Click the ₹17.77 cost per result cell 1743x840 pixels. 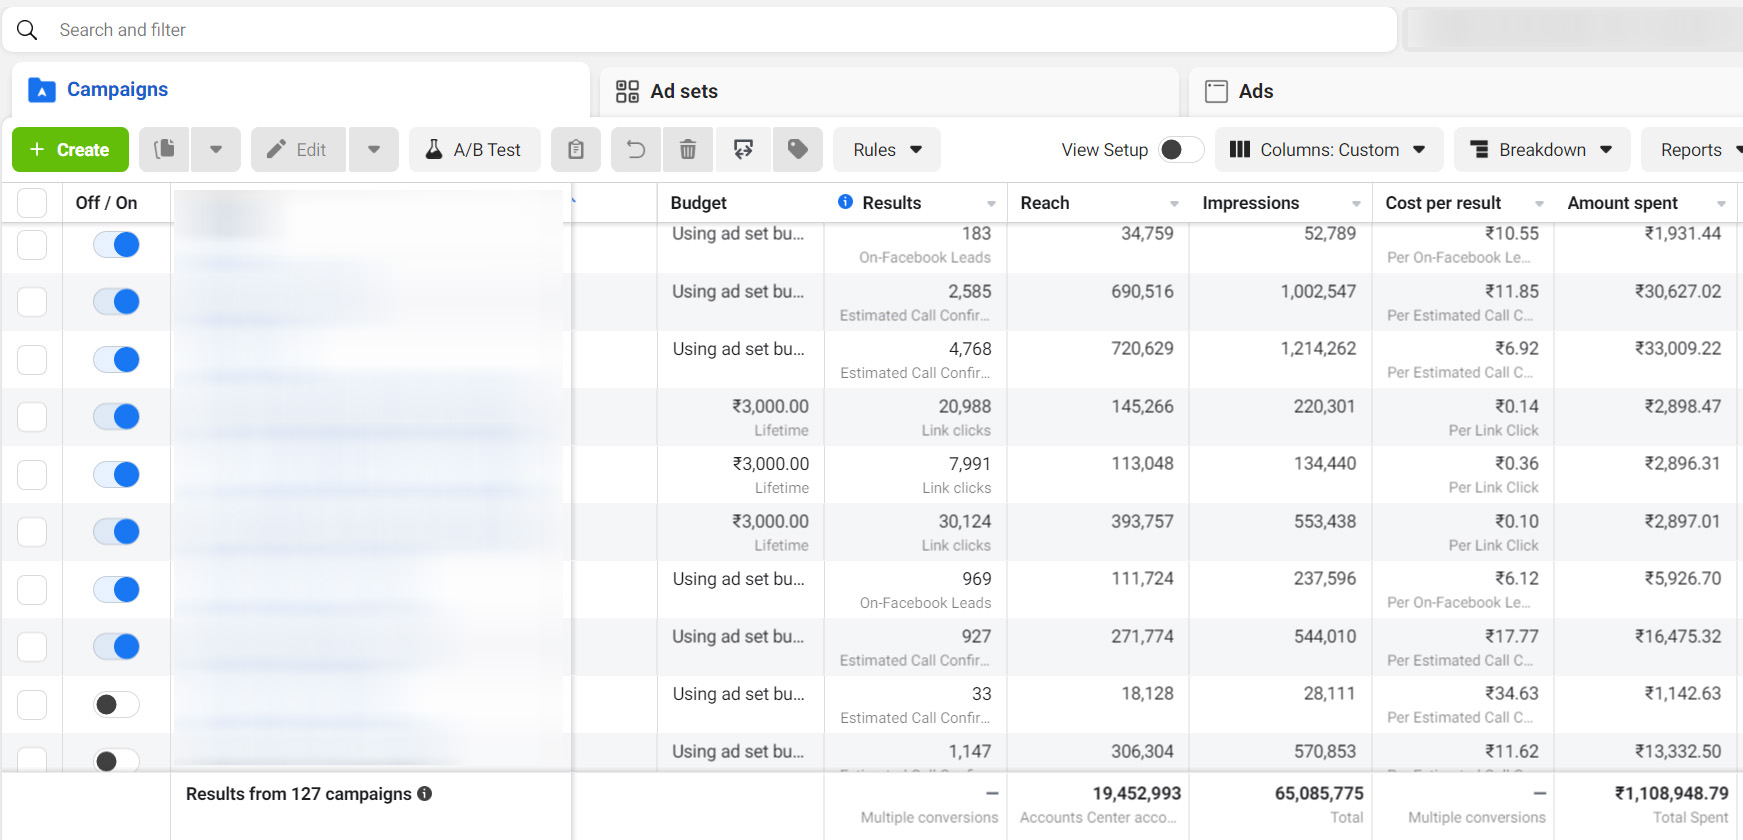click(x=1511, y=636)
